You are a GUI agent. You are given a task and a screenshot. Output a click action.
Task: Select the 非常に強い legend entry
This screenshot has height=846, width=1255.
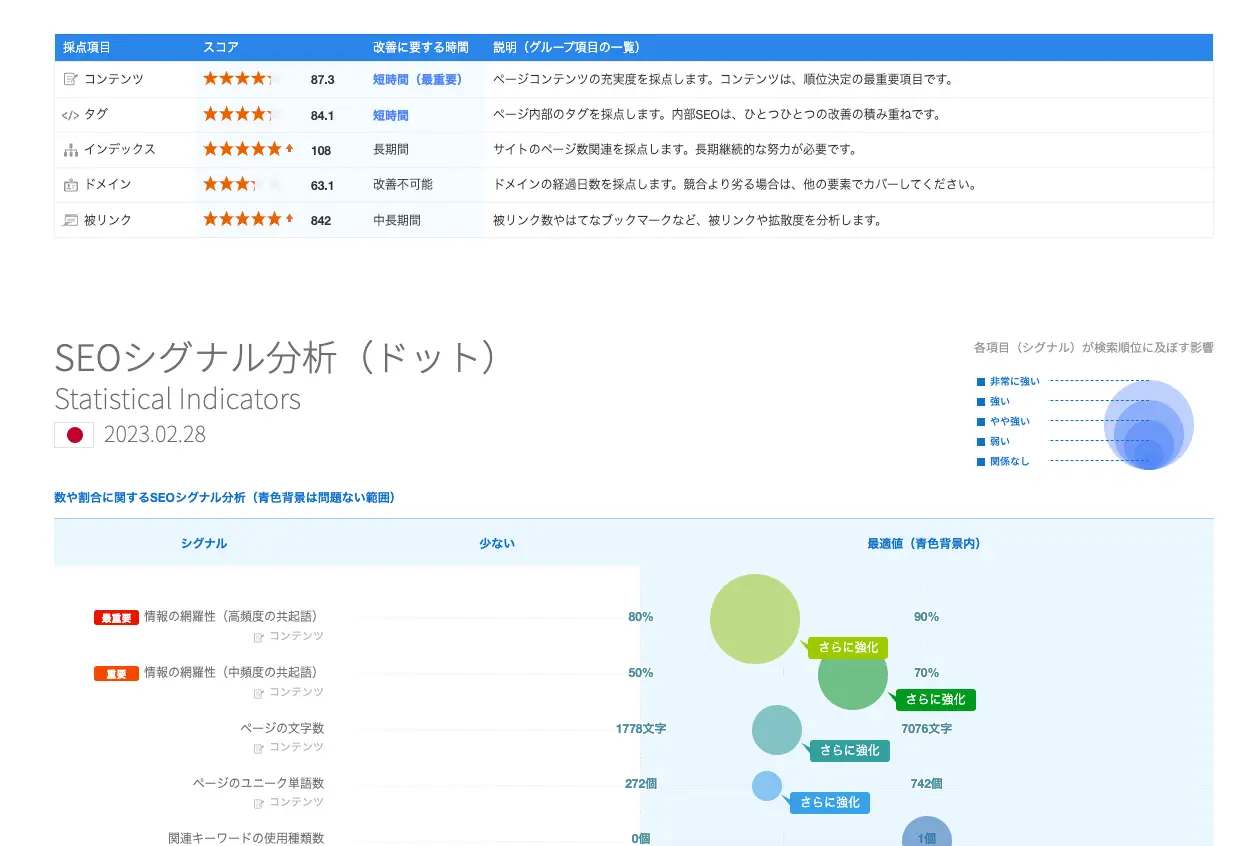pyautogui.click(x=1014, y=381)
